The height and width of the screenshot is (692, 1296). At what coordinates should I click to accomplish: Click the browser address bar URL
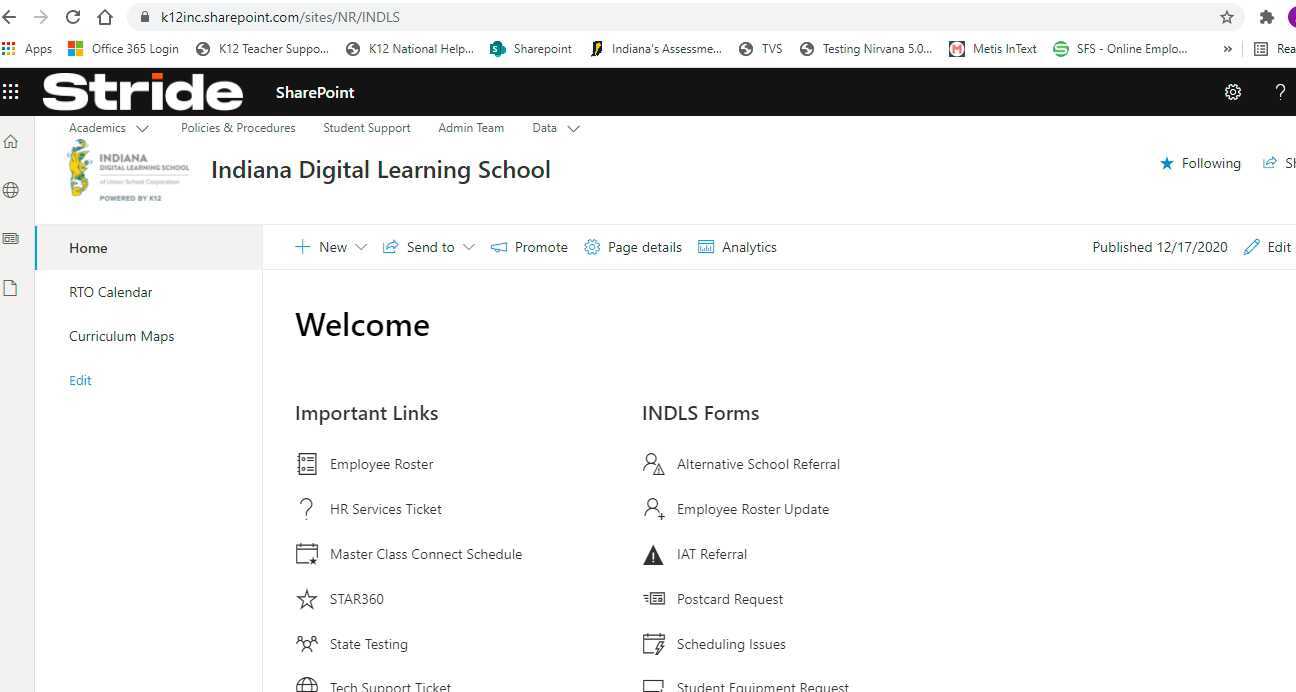[280, 17]
